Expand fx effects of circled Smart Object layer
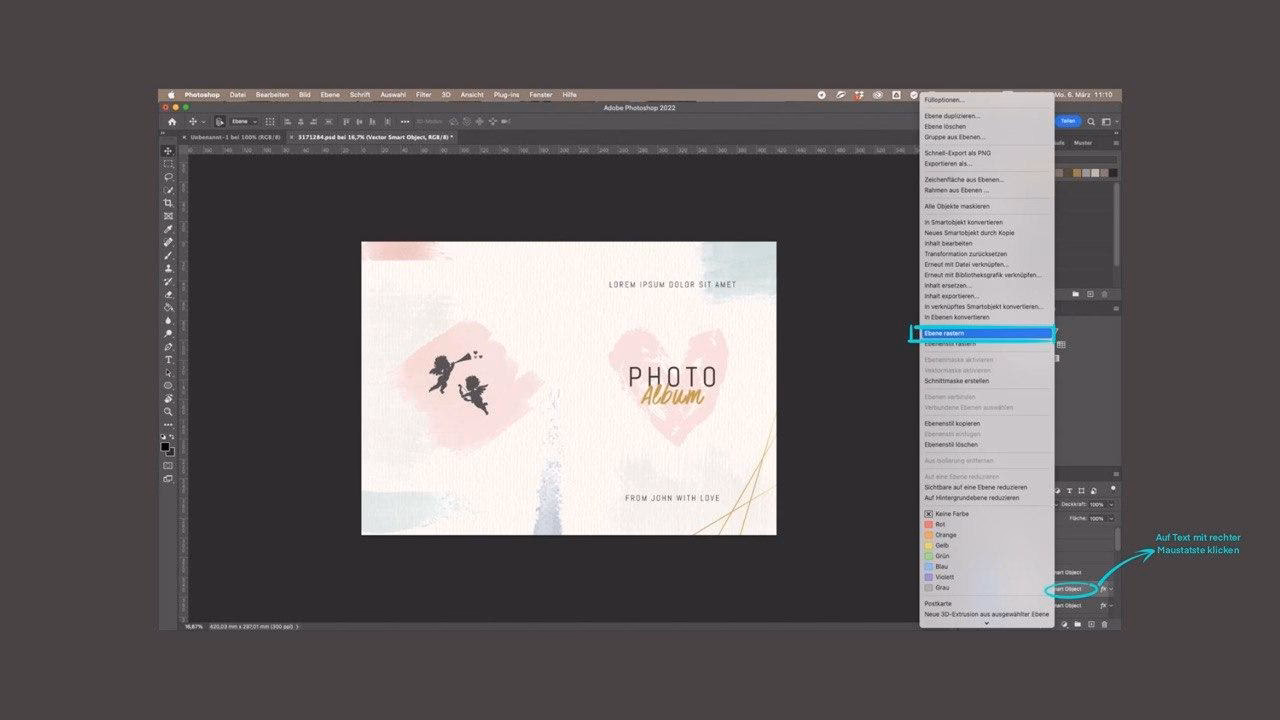Image resolution: width=1280 pixels, height=720 pixels. (1111, 589)
